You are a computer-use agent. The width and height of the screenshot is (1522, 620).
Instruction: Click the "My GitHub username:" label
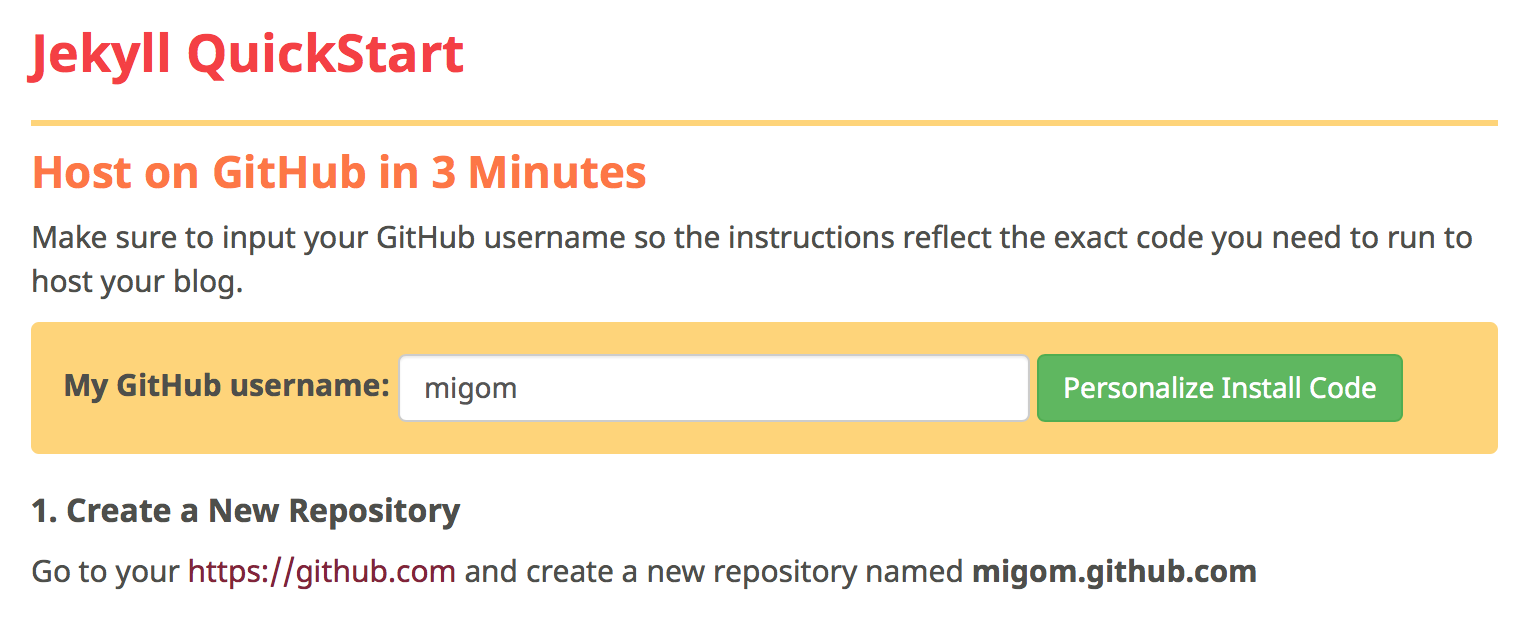click(x=226, y=386)
